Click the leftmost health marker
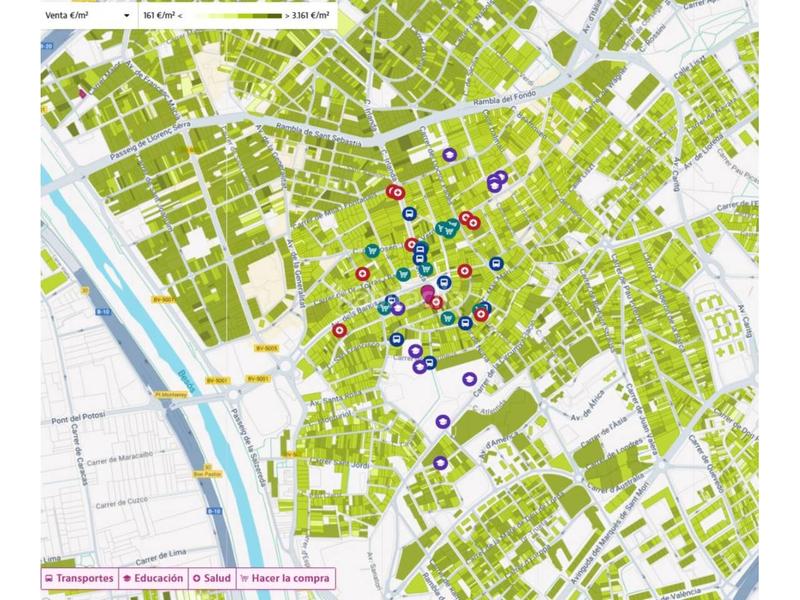 tap(340, 329)
